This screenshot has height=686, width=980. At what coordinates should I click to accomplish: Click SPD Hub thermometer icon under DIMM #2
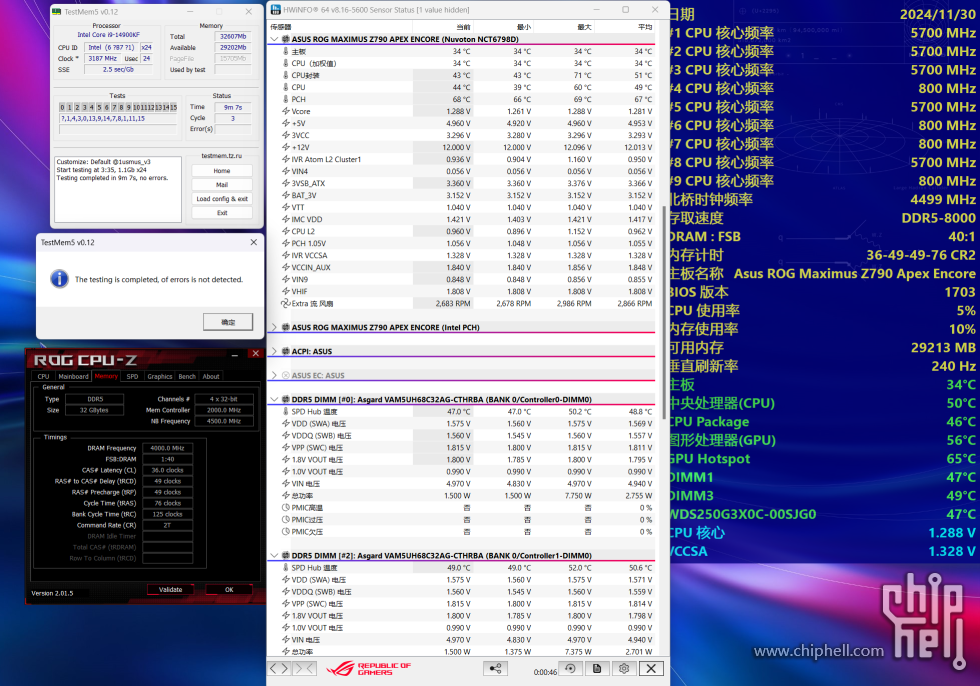[x=286, y=568]
